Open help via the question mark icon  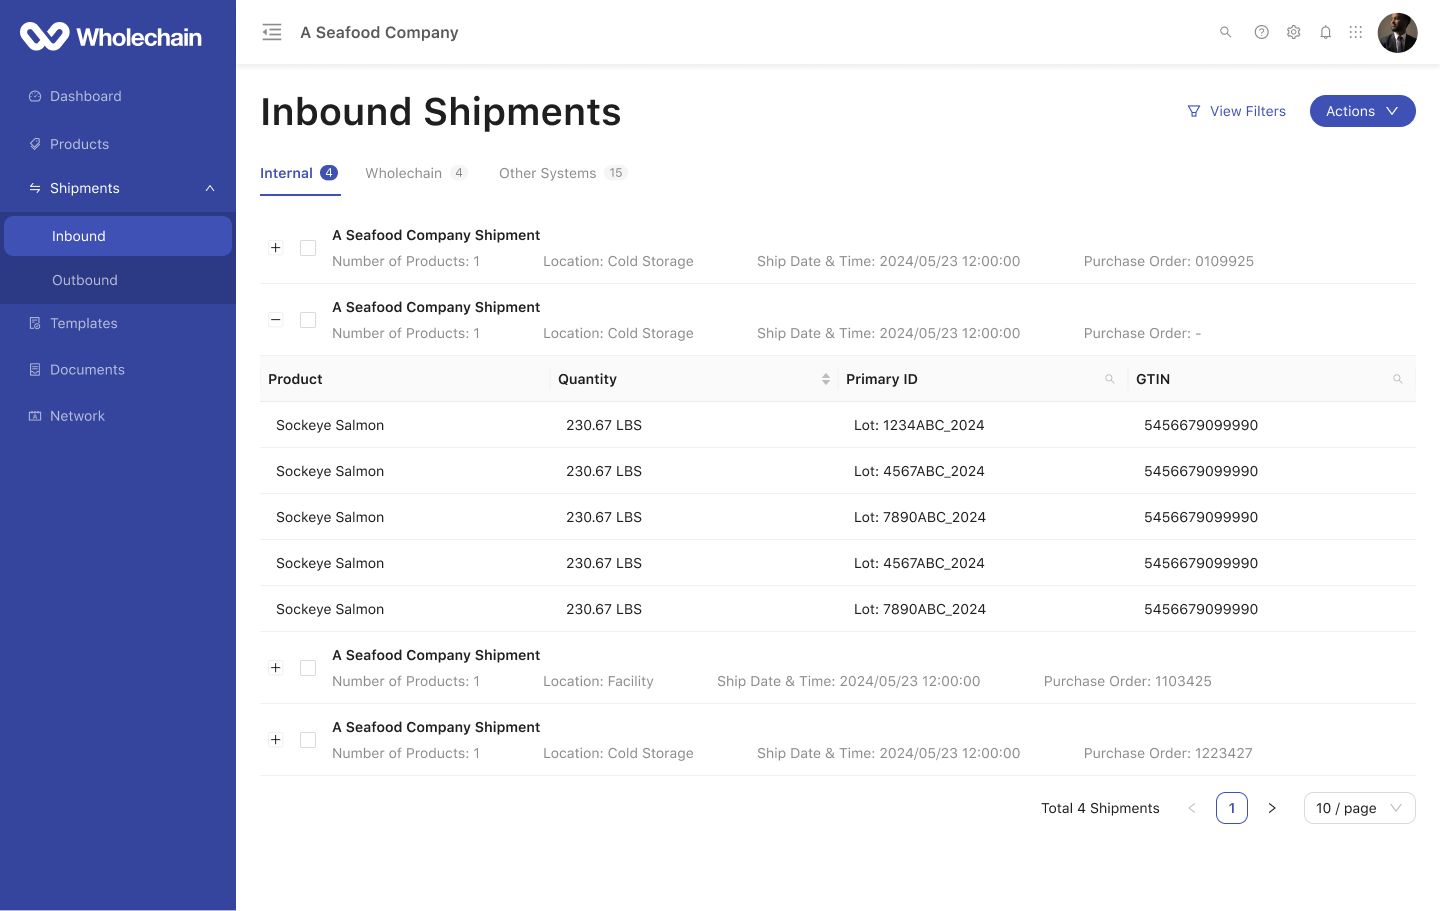(x=1261, y=32)
